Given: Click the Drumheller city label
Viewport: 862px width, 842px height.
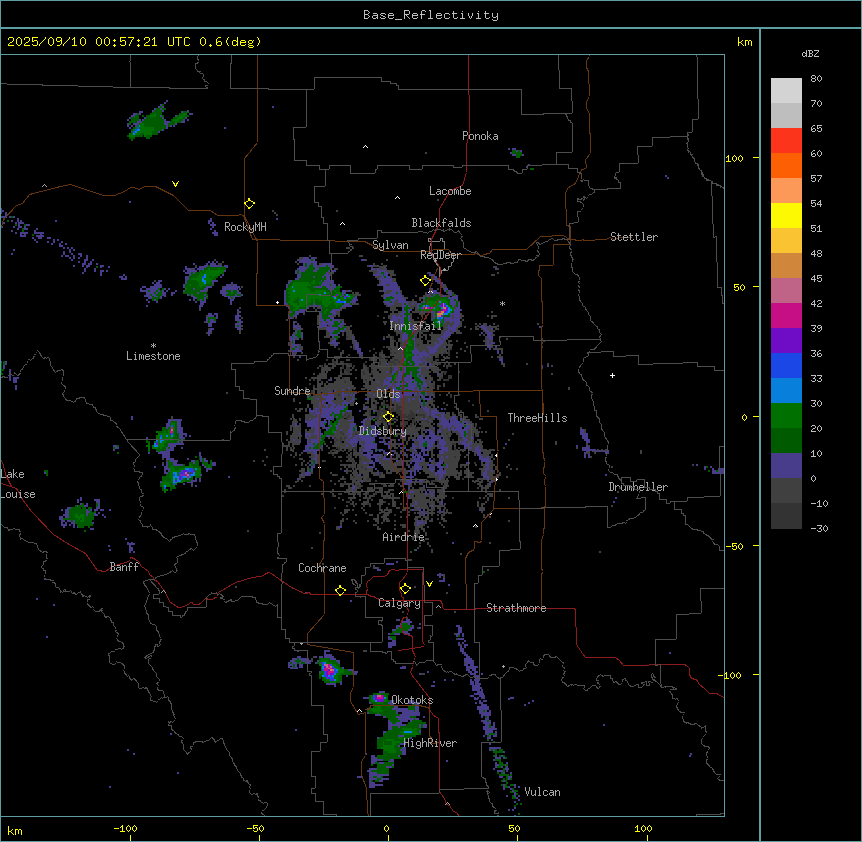Looking at the screenshot, I should tap(638, 487).
